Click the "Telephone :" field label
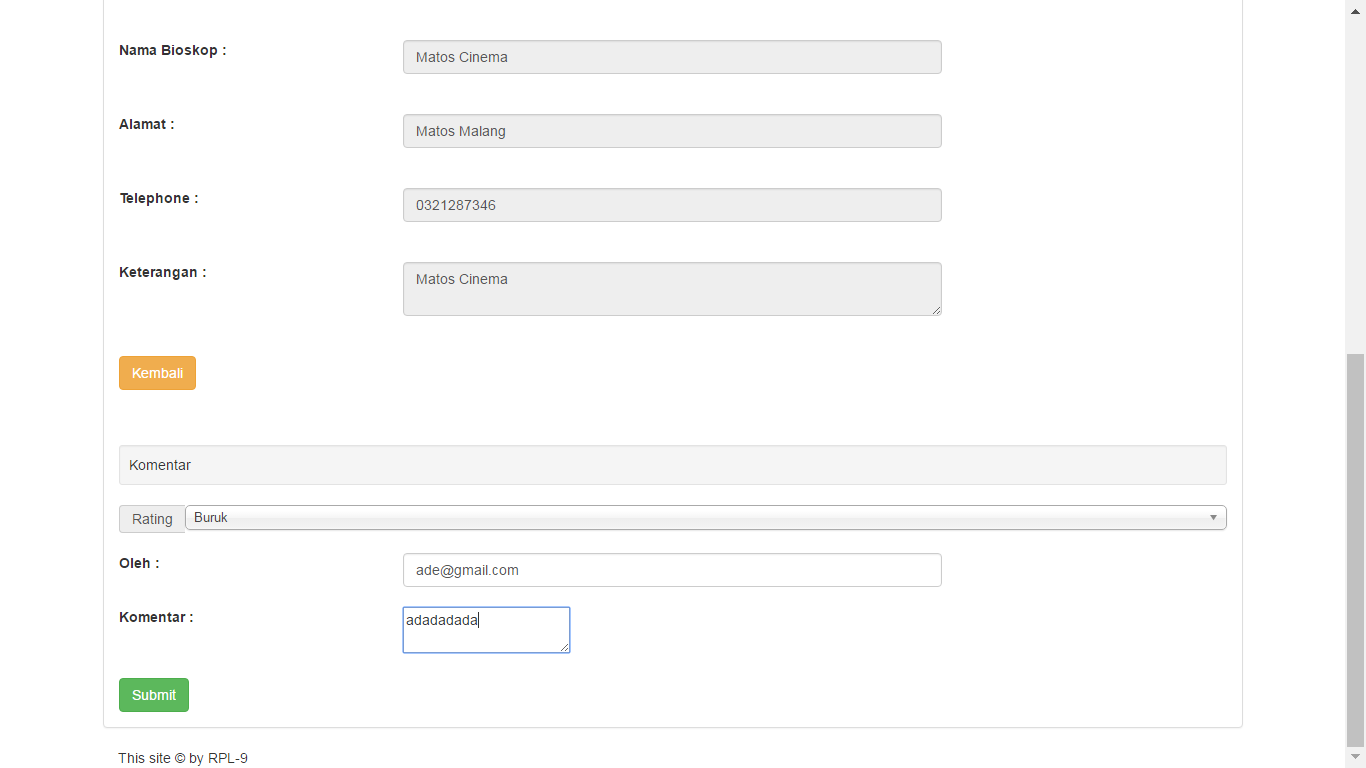The width and height of the screenshot is (1366, 768). pos(159,198)
